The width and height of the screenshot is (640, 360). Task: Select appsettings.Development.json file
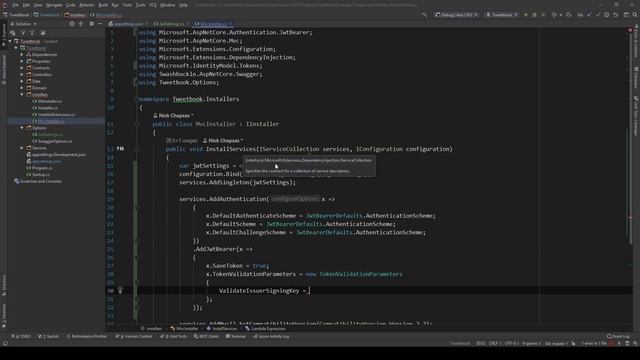pos(56,155)
